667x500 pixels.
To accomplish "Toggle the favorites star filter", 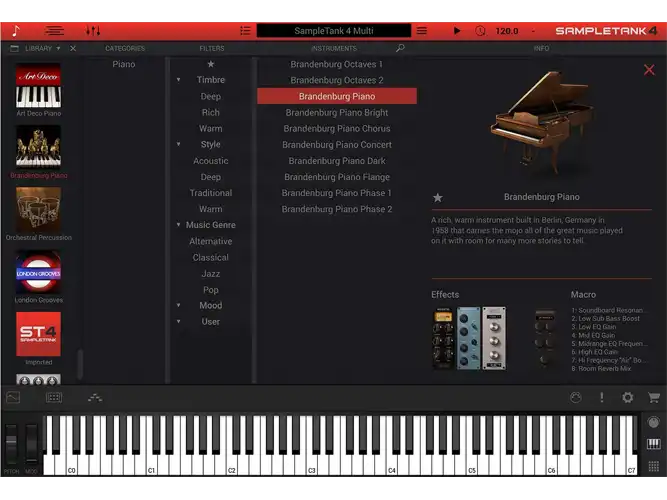I will pos(211,64).
